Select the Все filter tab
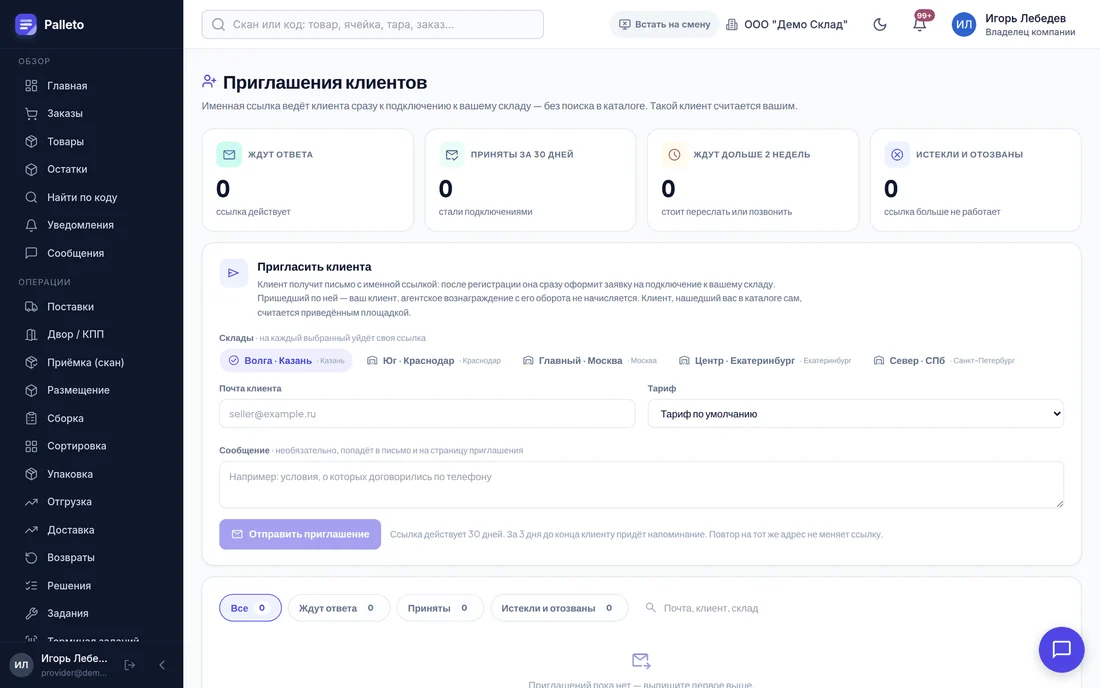 [x=250, y=608]
